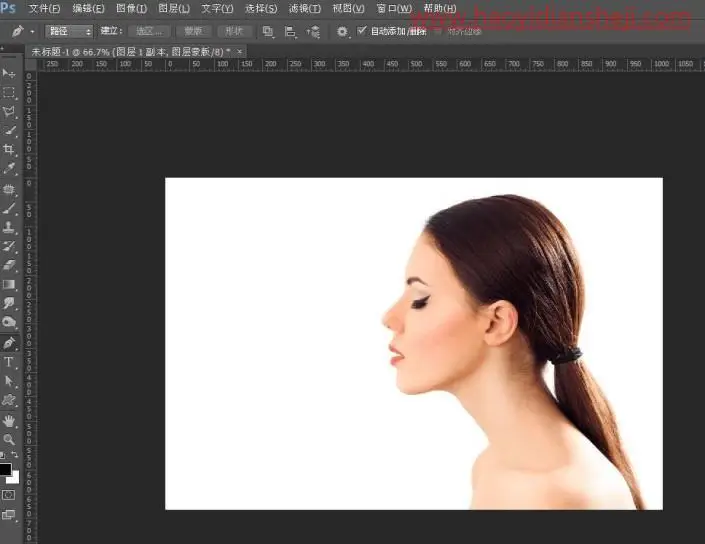Select the Hand tool
The image size is (705, 544).
pyautogui.click(x=9, y=421)
